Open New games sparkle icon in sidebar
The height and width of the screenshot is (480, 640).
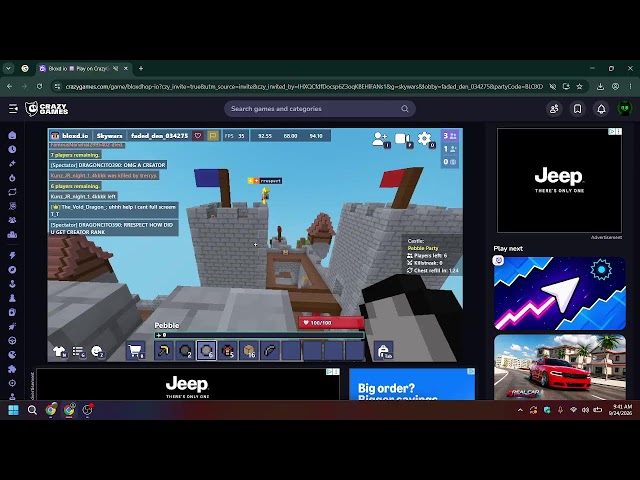coord(12,163)
